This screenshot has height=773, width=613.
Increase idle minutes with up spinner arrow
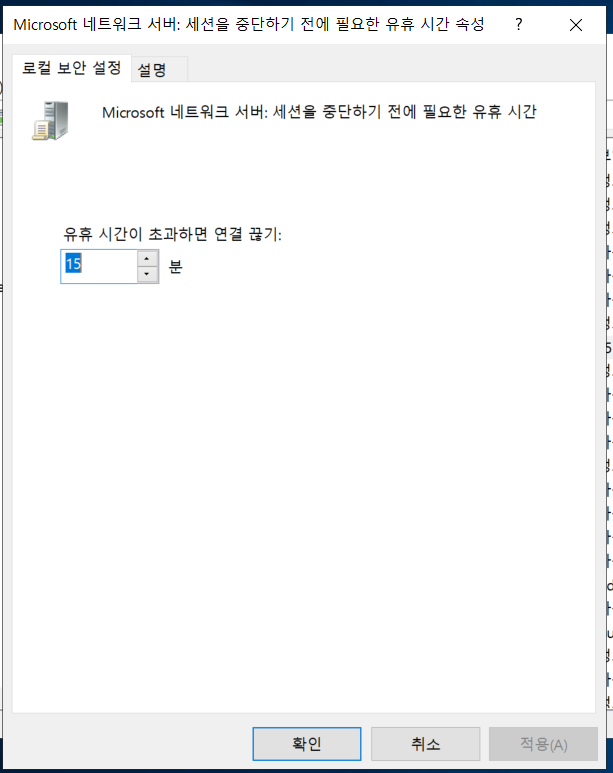point(147,258)
